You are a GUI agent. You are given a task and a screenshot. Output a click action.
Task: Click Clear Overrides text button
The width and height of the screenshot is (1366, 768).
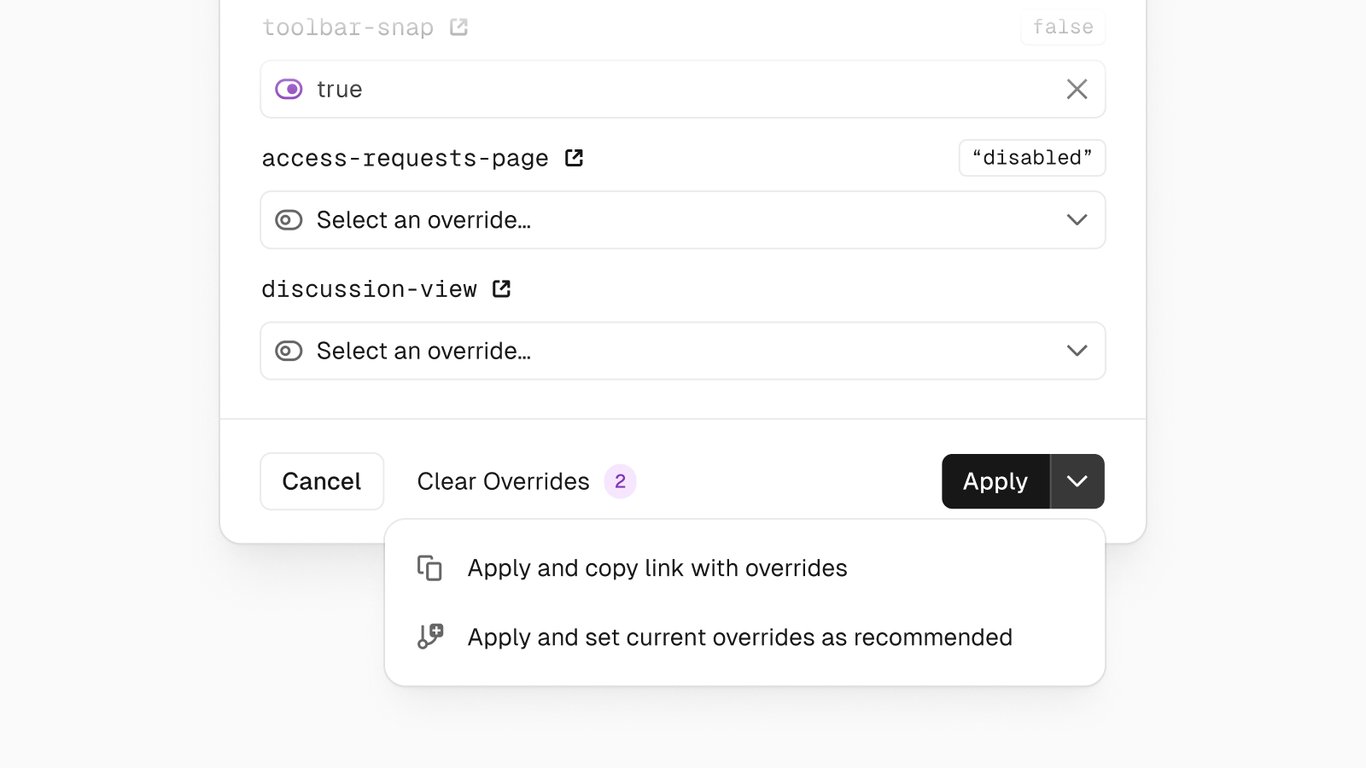pyautogui.click(x=503, y=481)
